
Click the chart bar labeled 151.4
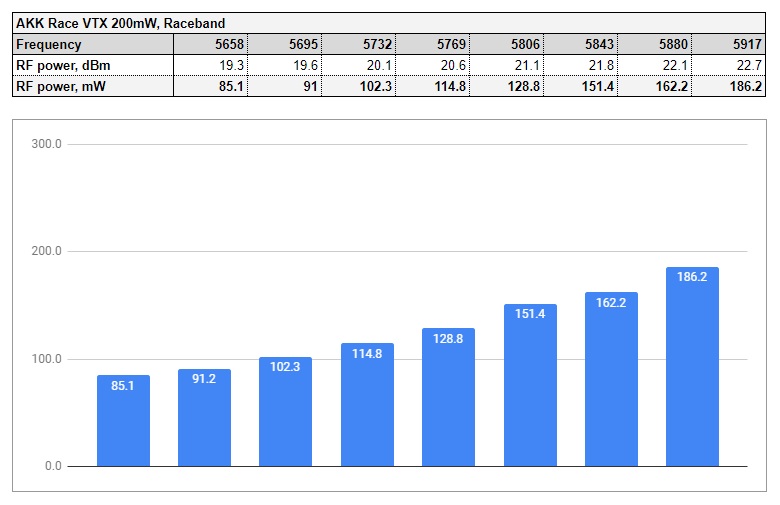pos(530,386)
